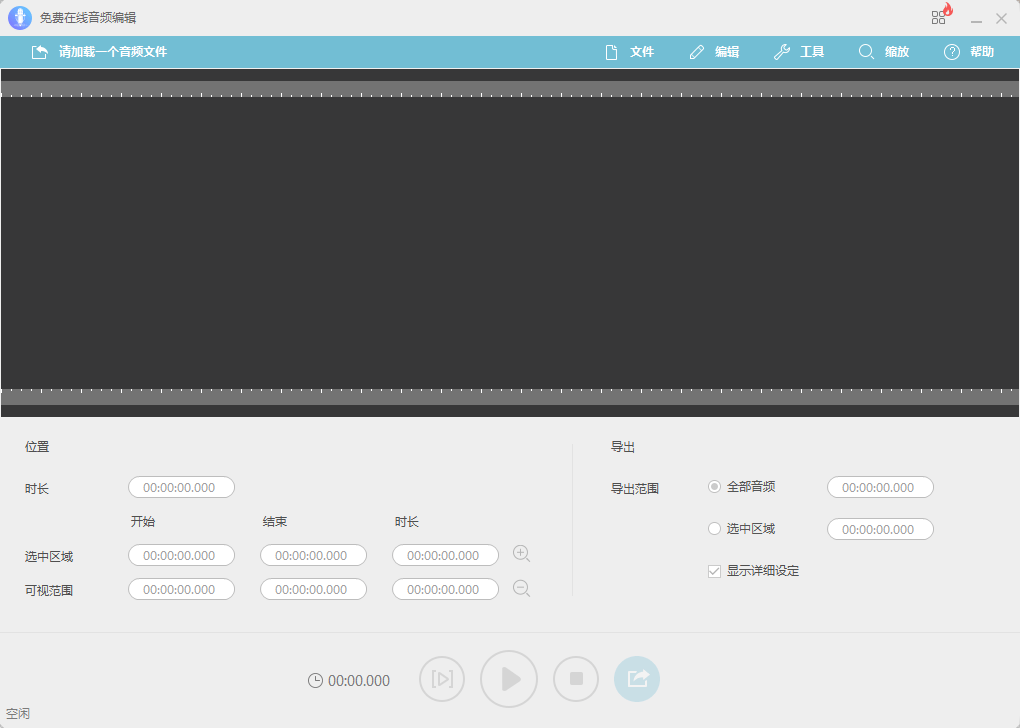Open the 编辑 menu
This screenshot has height=728, width=1020.
[715, 52]
